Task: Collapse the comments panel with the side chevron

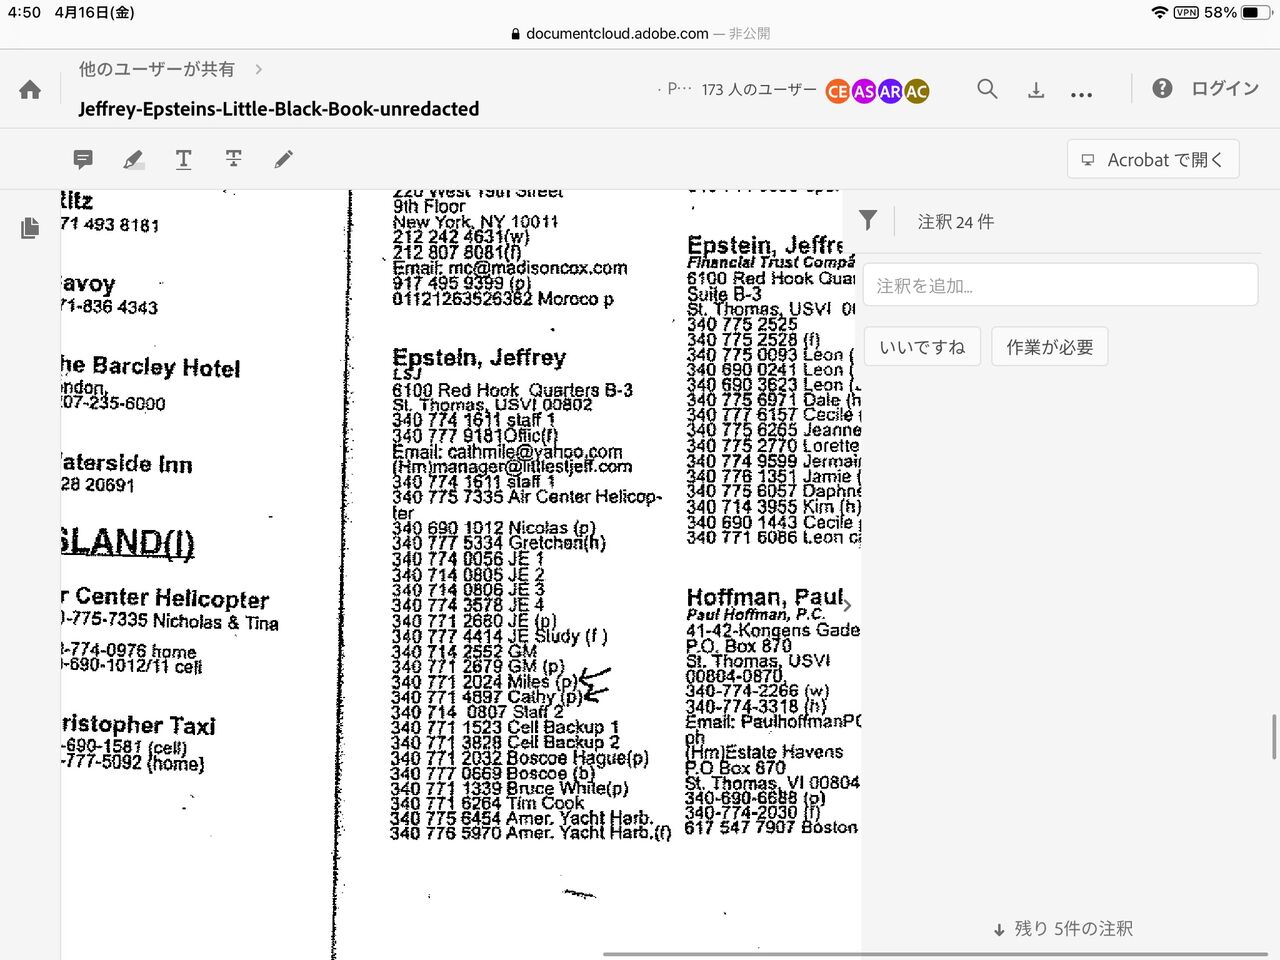Action: coord(848,605)
